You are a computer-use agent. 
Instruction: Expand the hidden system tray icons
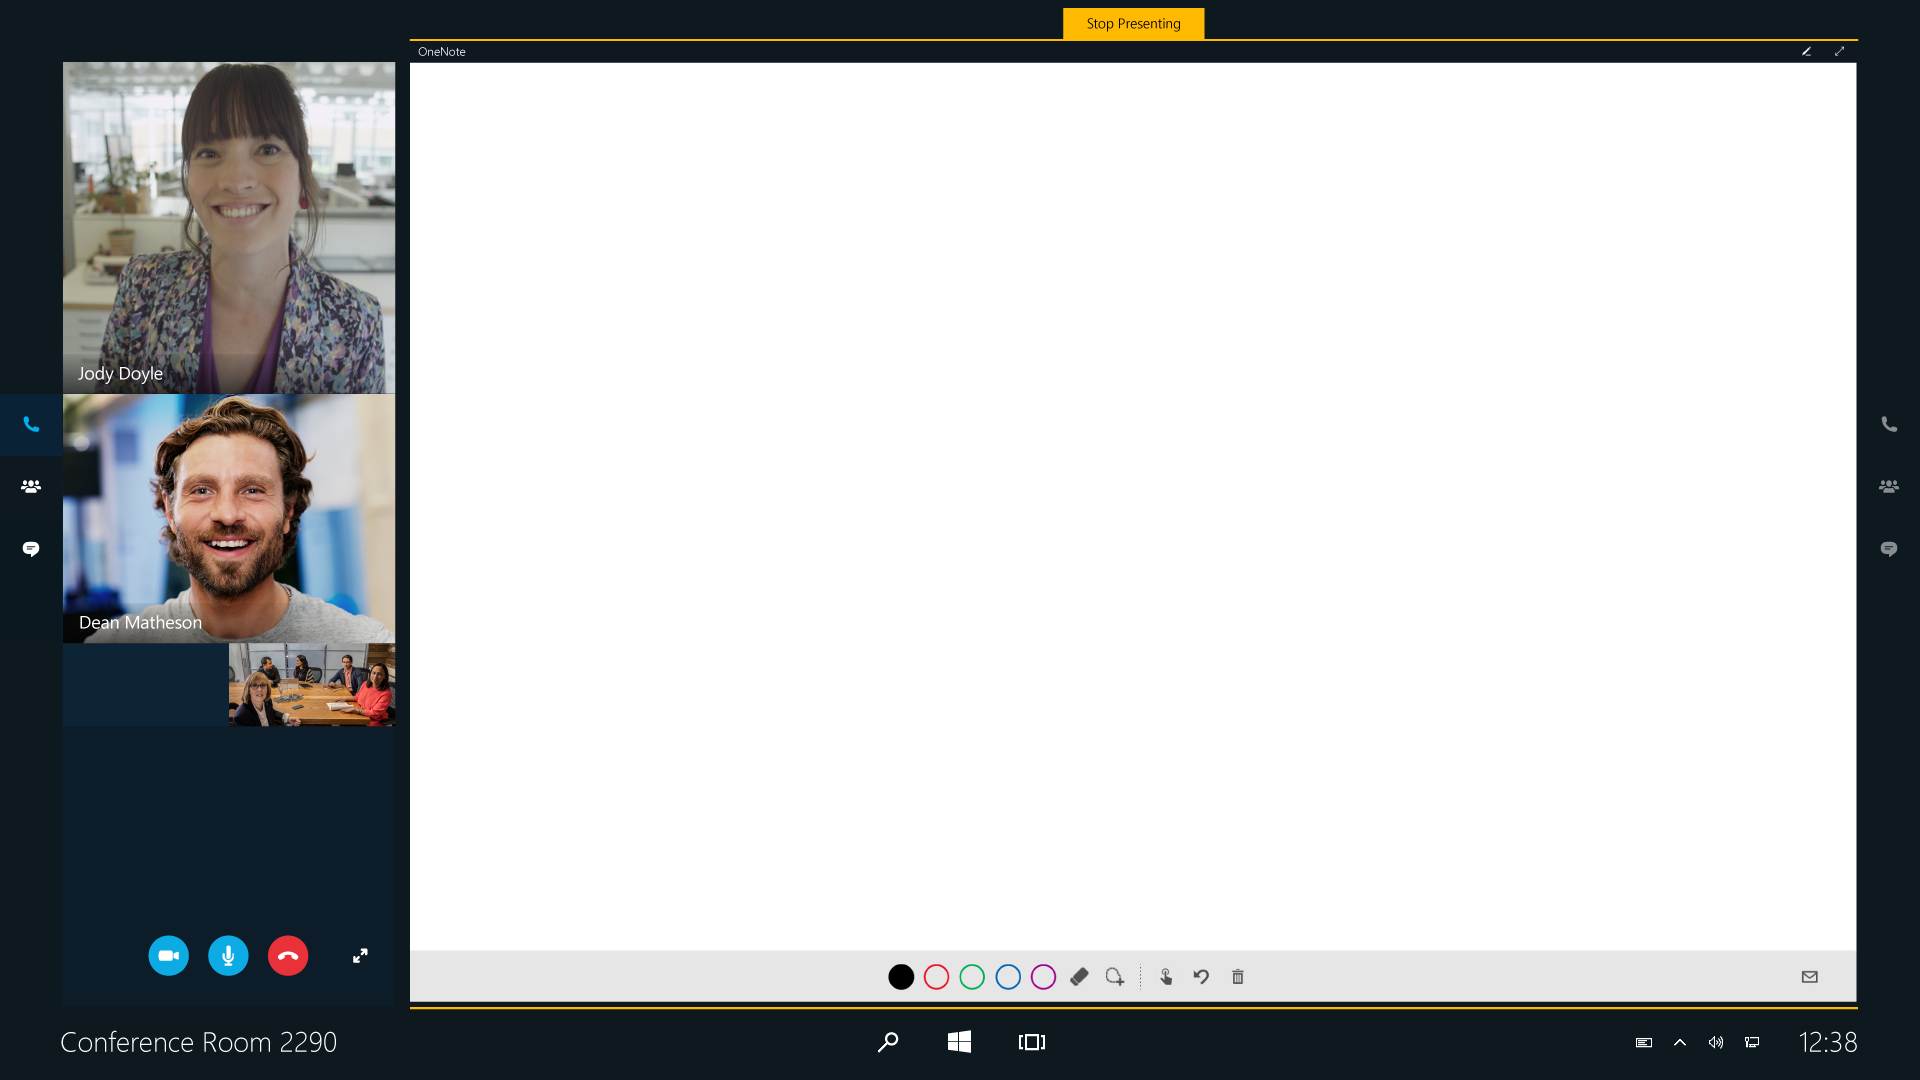pyautogui.click(x=1680, y=1042)
